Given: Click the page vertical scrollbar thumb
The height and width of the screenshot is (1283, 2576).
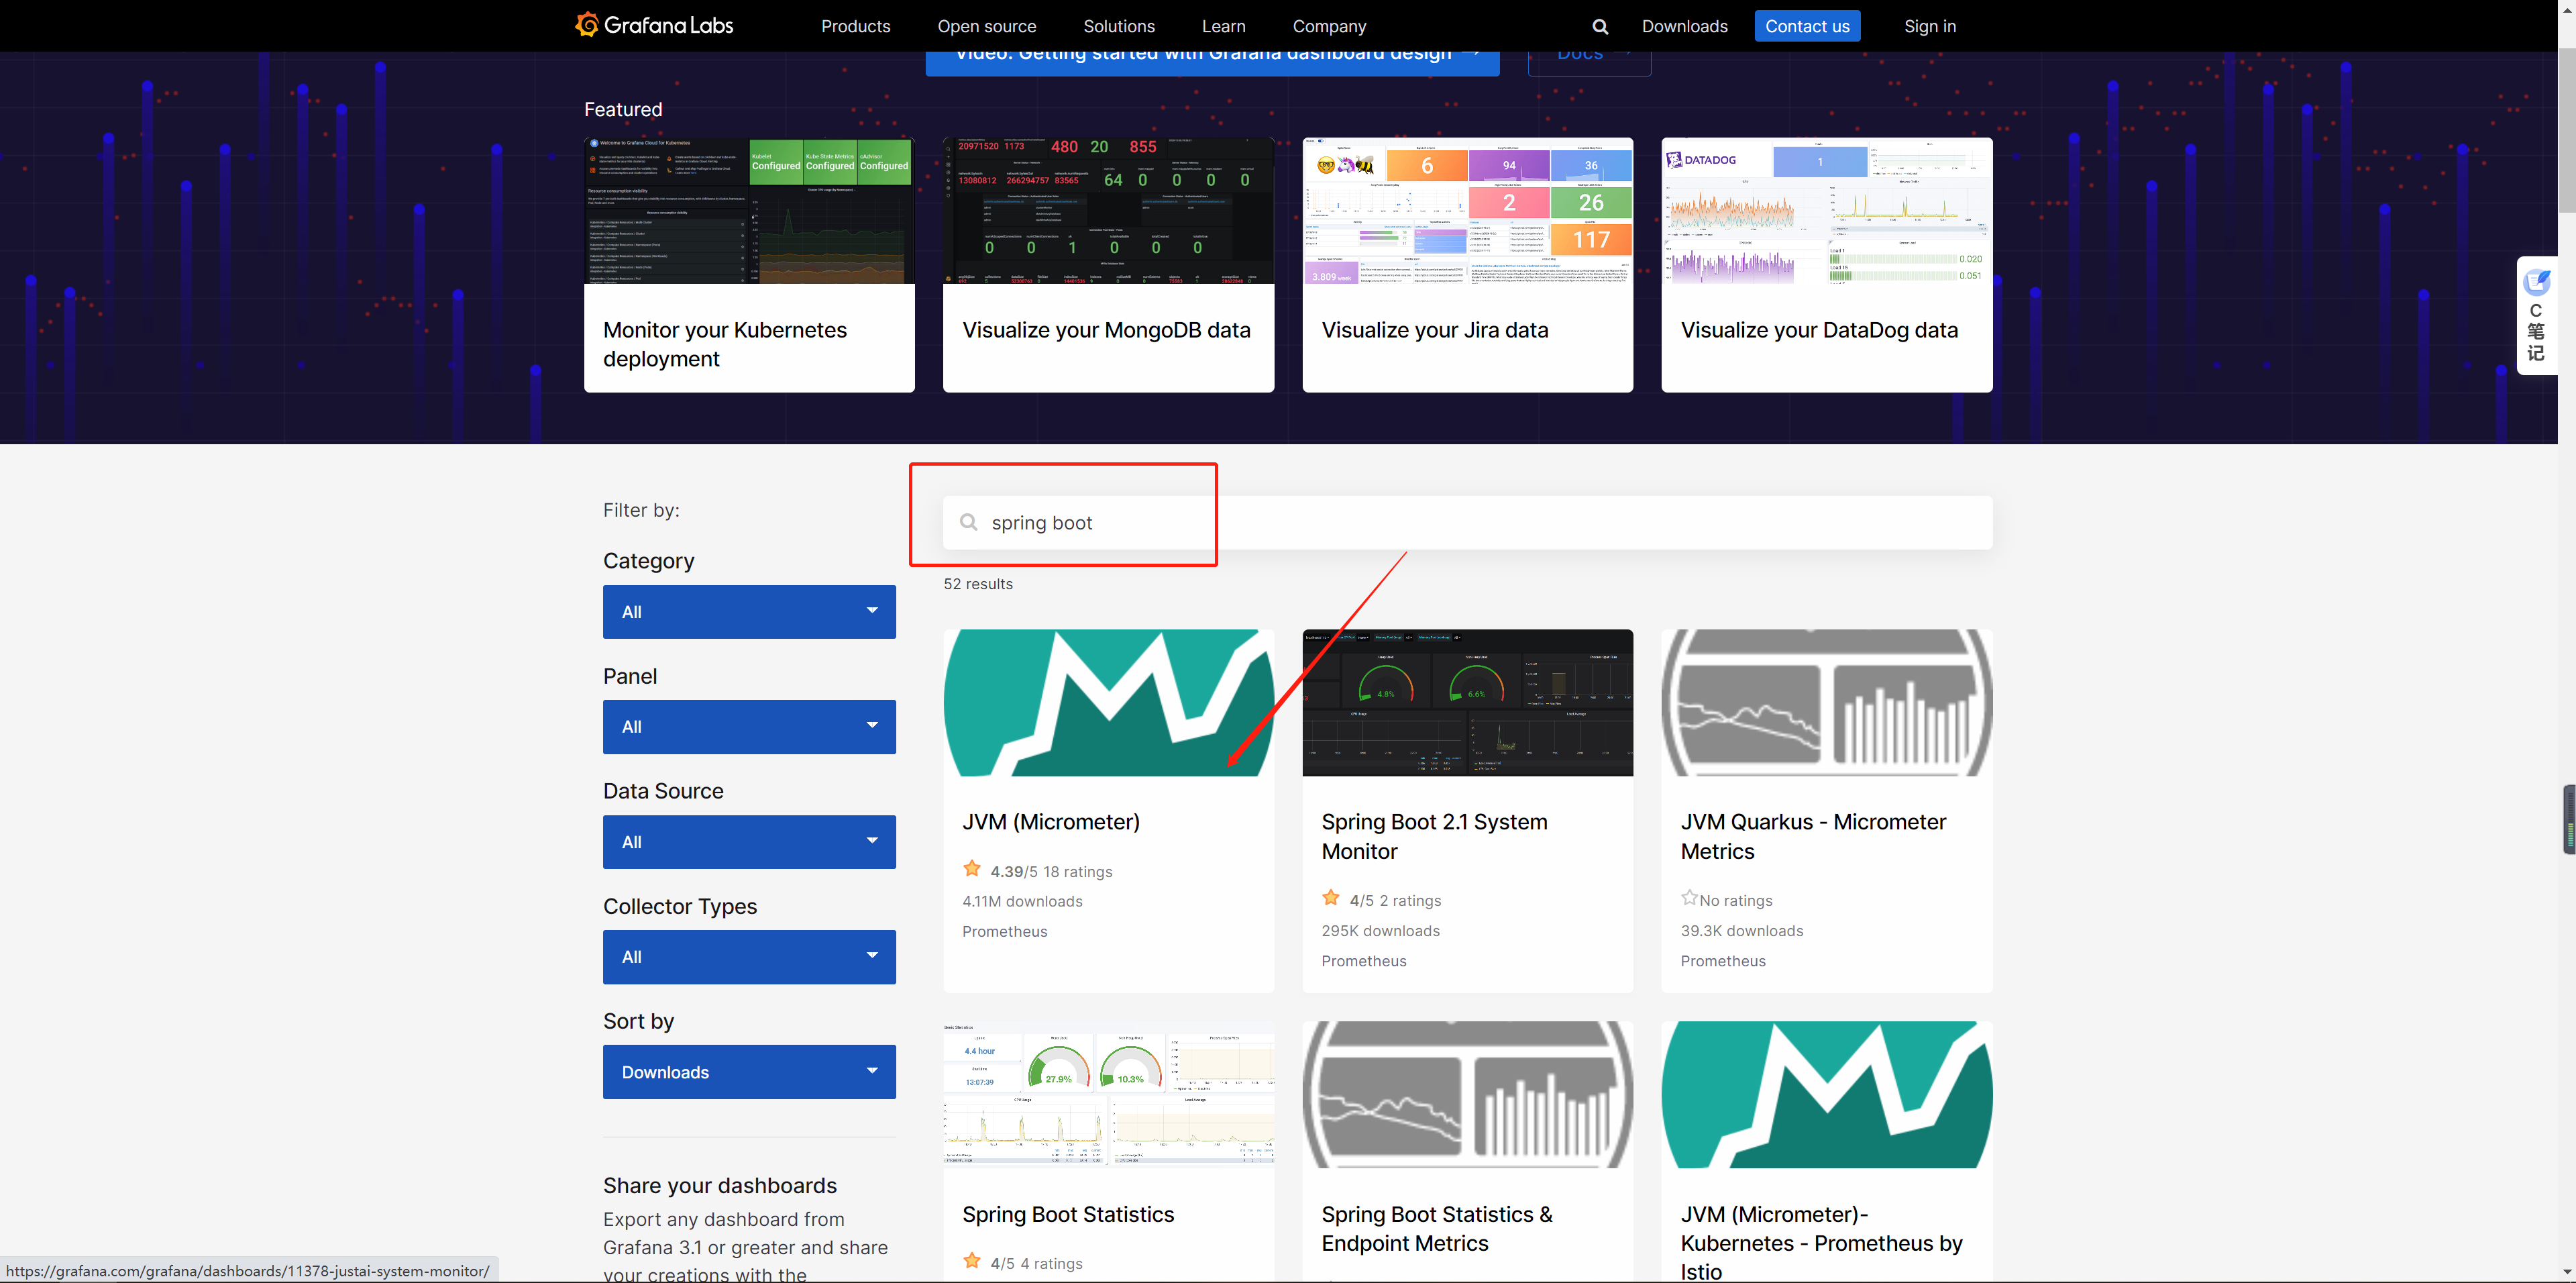Looking at the screenshot, I should (x=2566, y=130).
